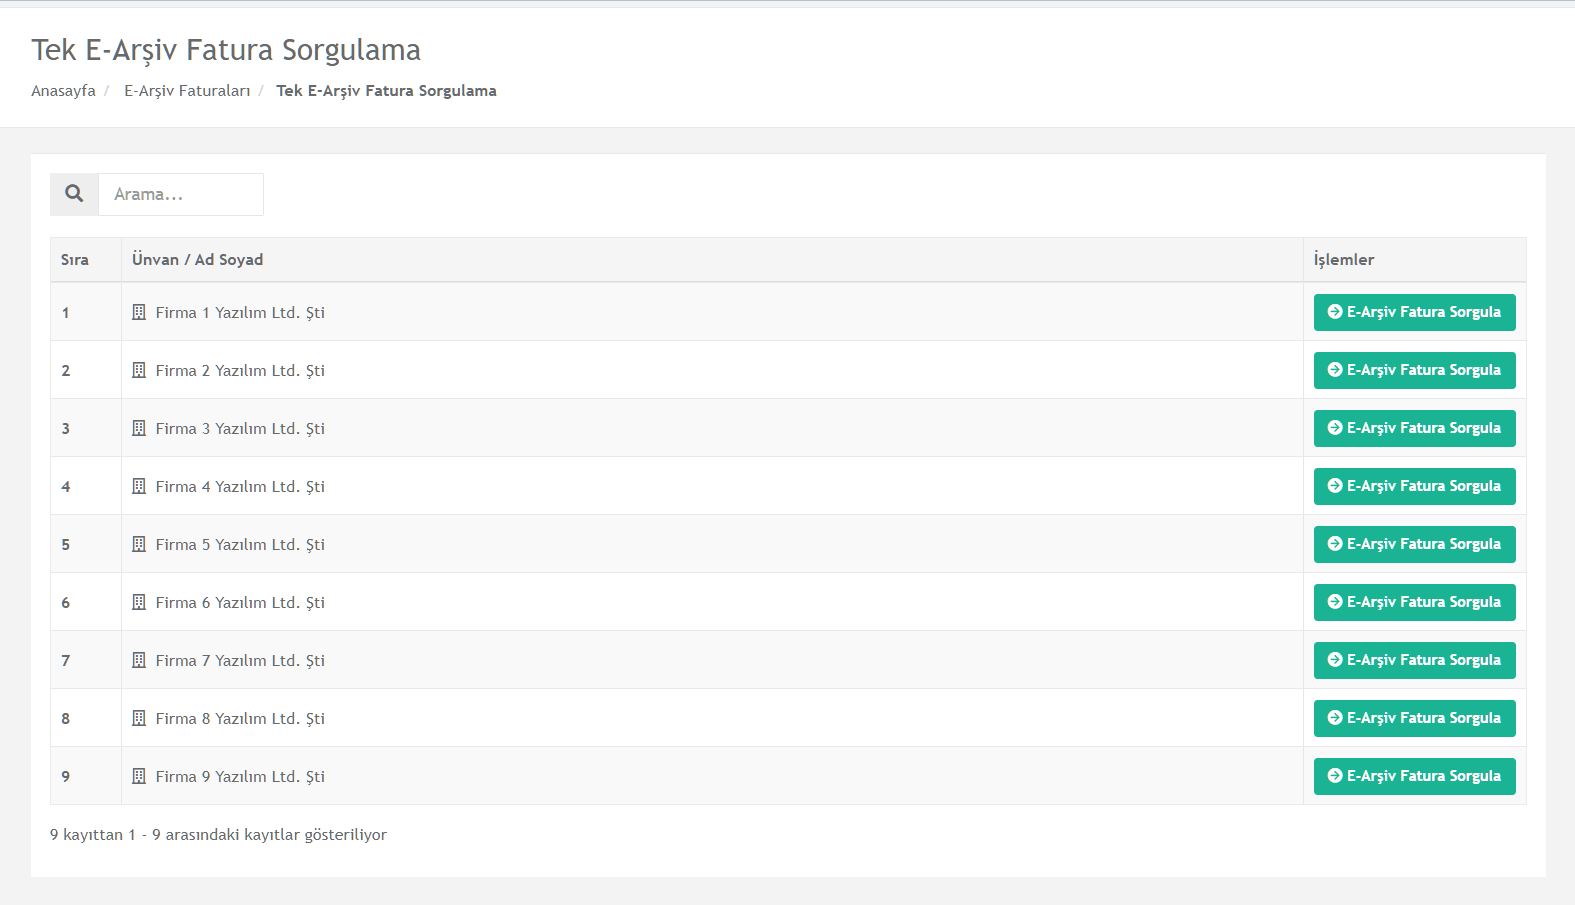1575x905 pixels.
Task: Click the building icon beside Firma 5
Action: tap(139, 544)
